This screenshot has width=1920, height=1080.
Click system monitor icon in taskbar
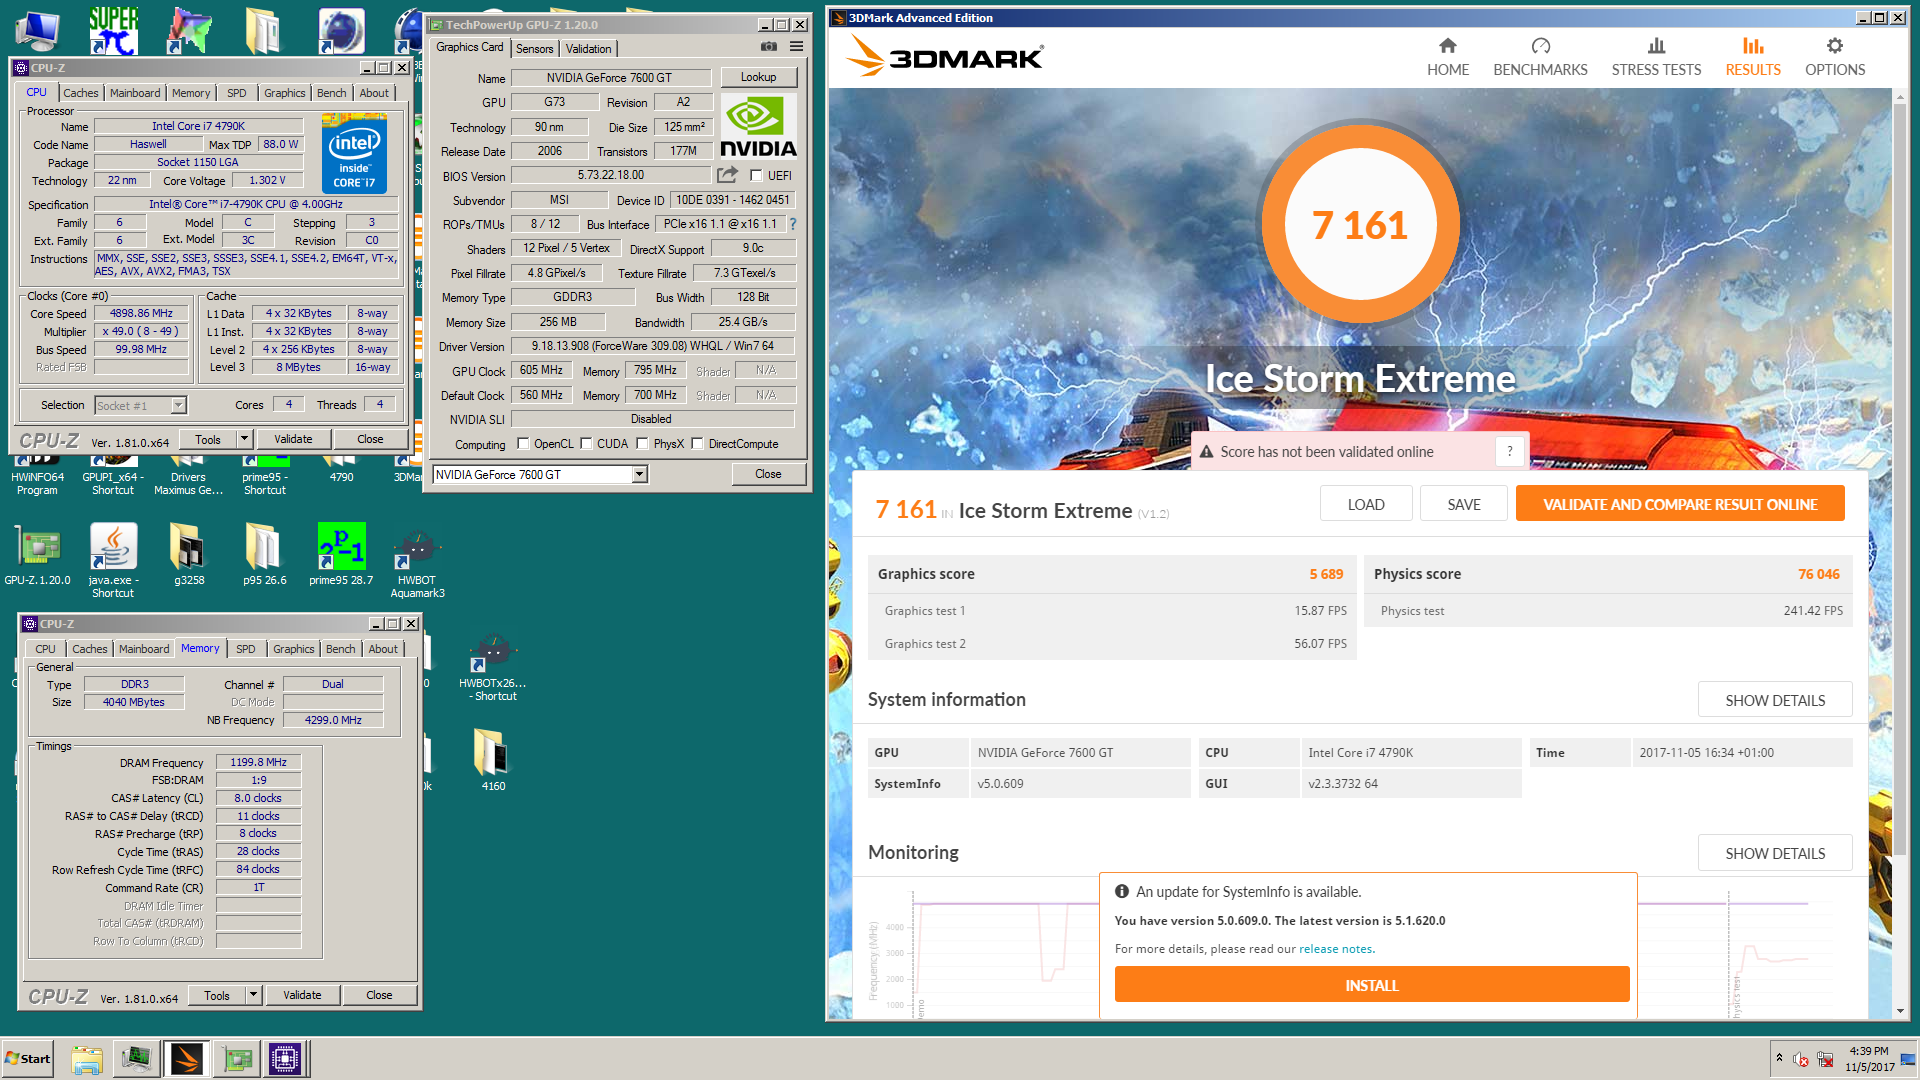click(x=136, y=1058)
